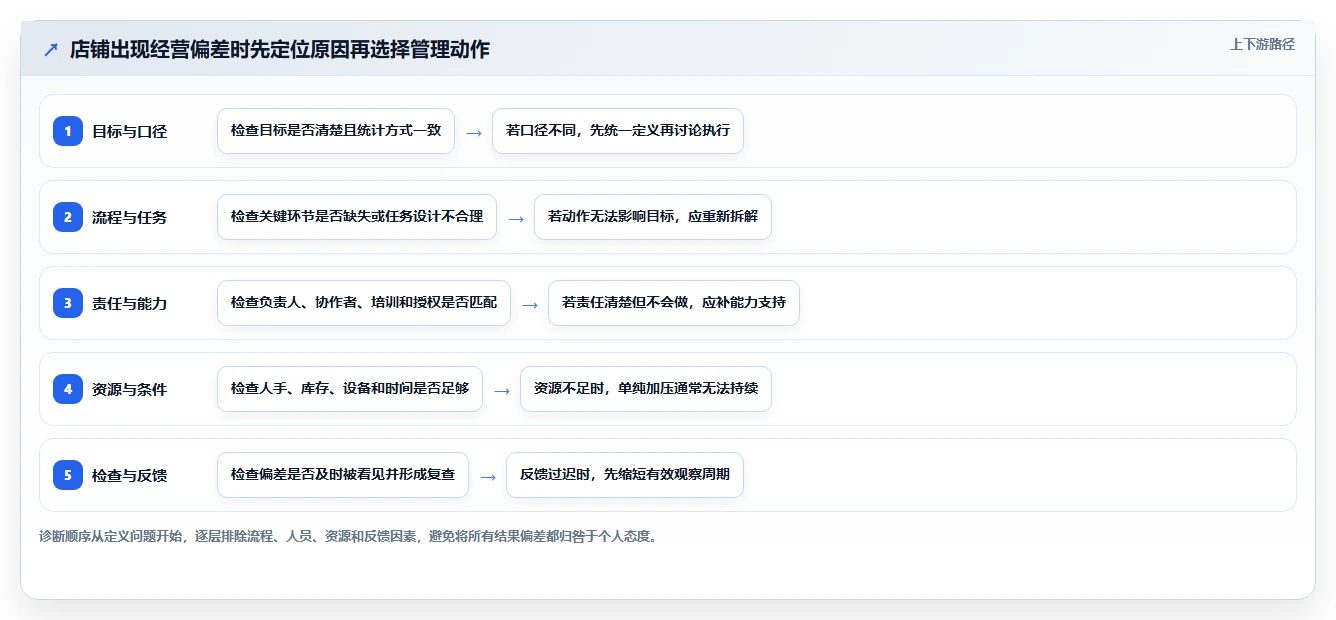Image resolution: width=1336 pixels, height=620 pixels.
Task: Click the box 若动作无法影响目标，应重新拆解
Action: pos(653,217)
